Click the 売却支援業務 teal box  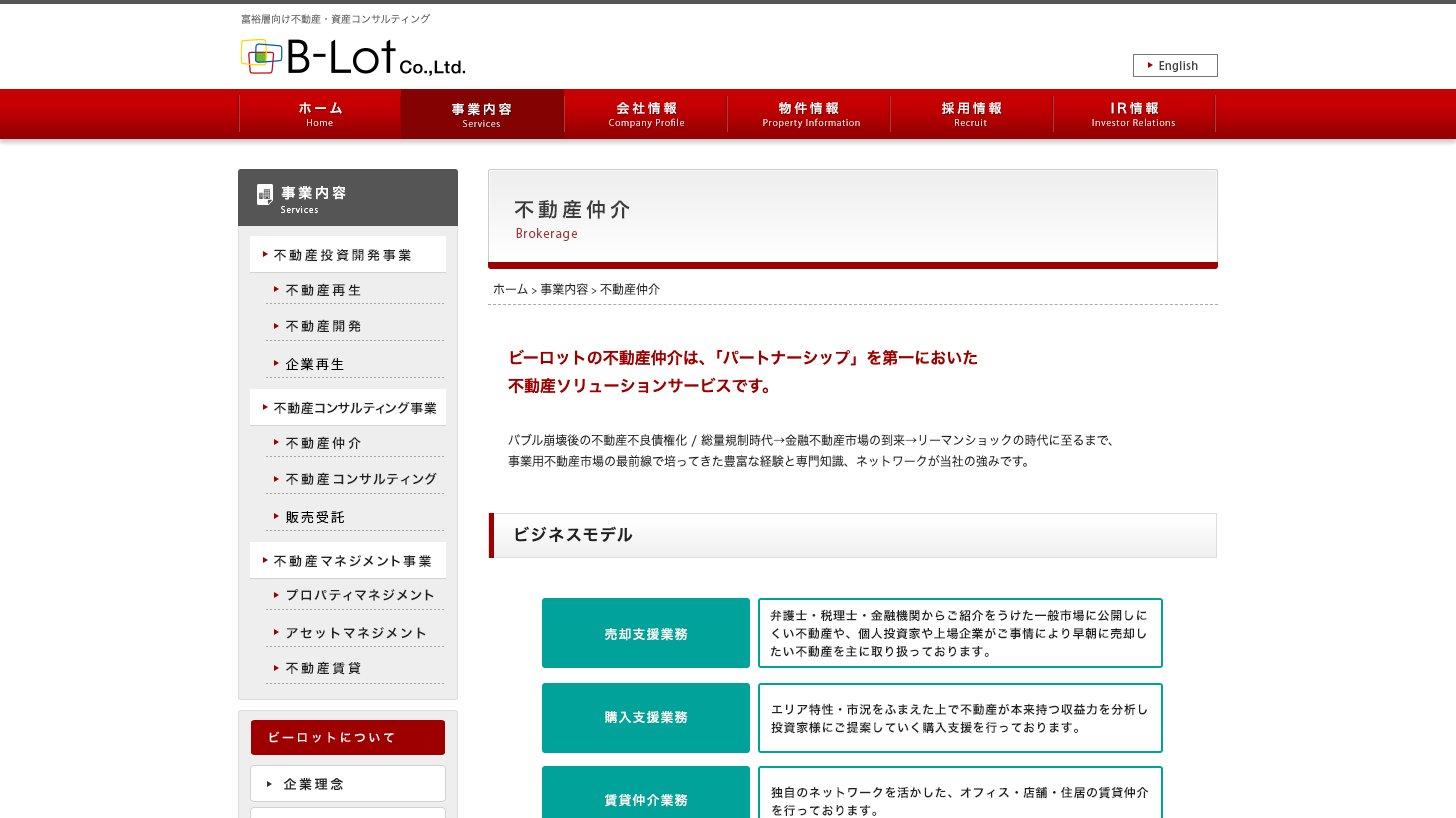pyautogui.click(x=646, y=633)
